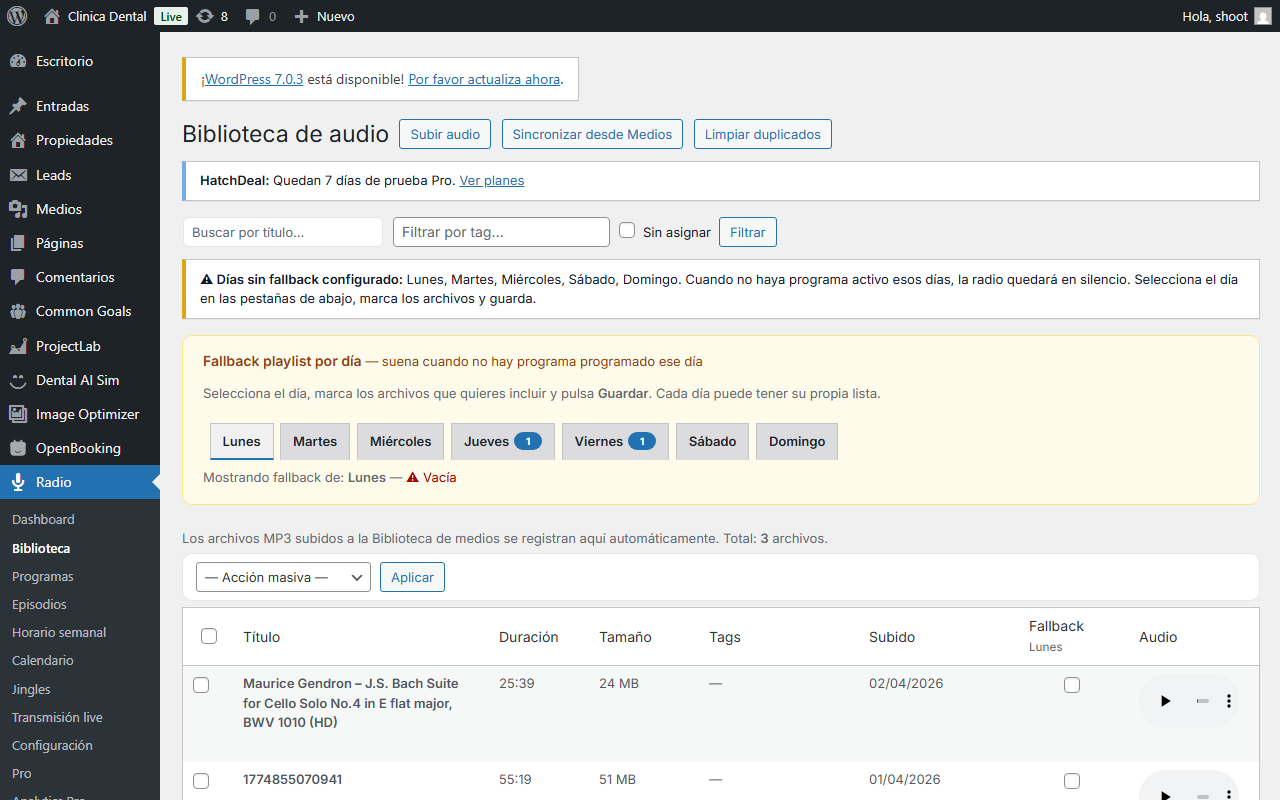Toggle the Sin asignar checkbox

coord(627,230)
